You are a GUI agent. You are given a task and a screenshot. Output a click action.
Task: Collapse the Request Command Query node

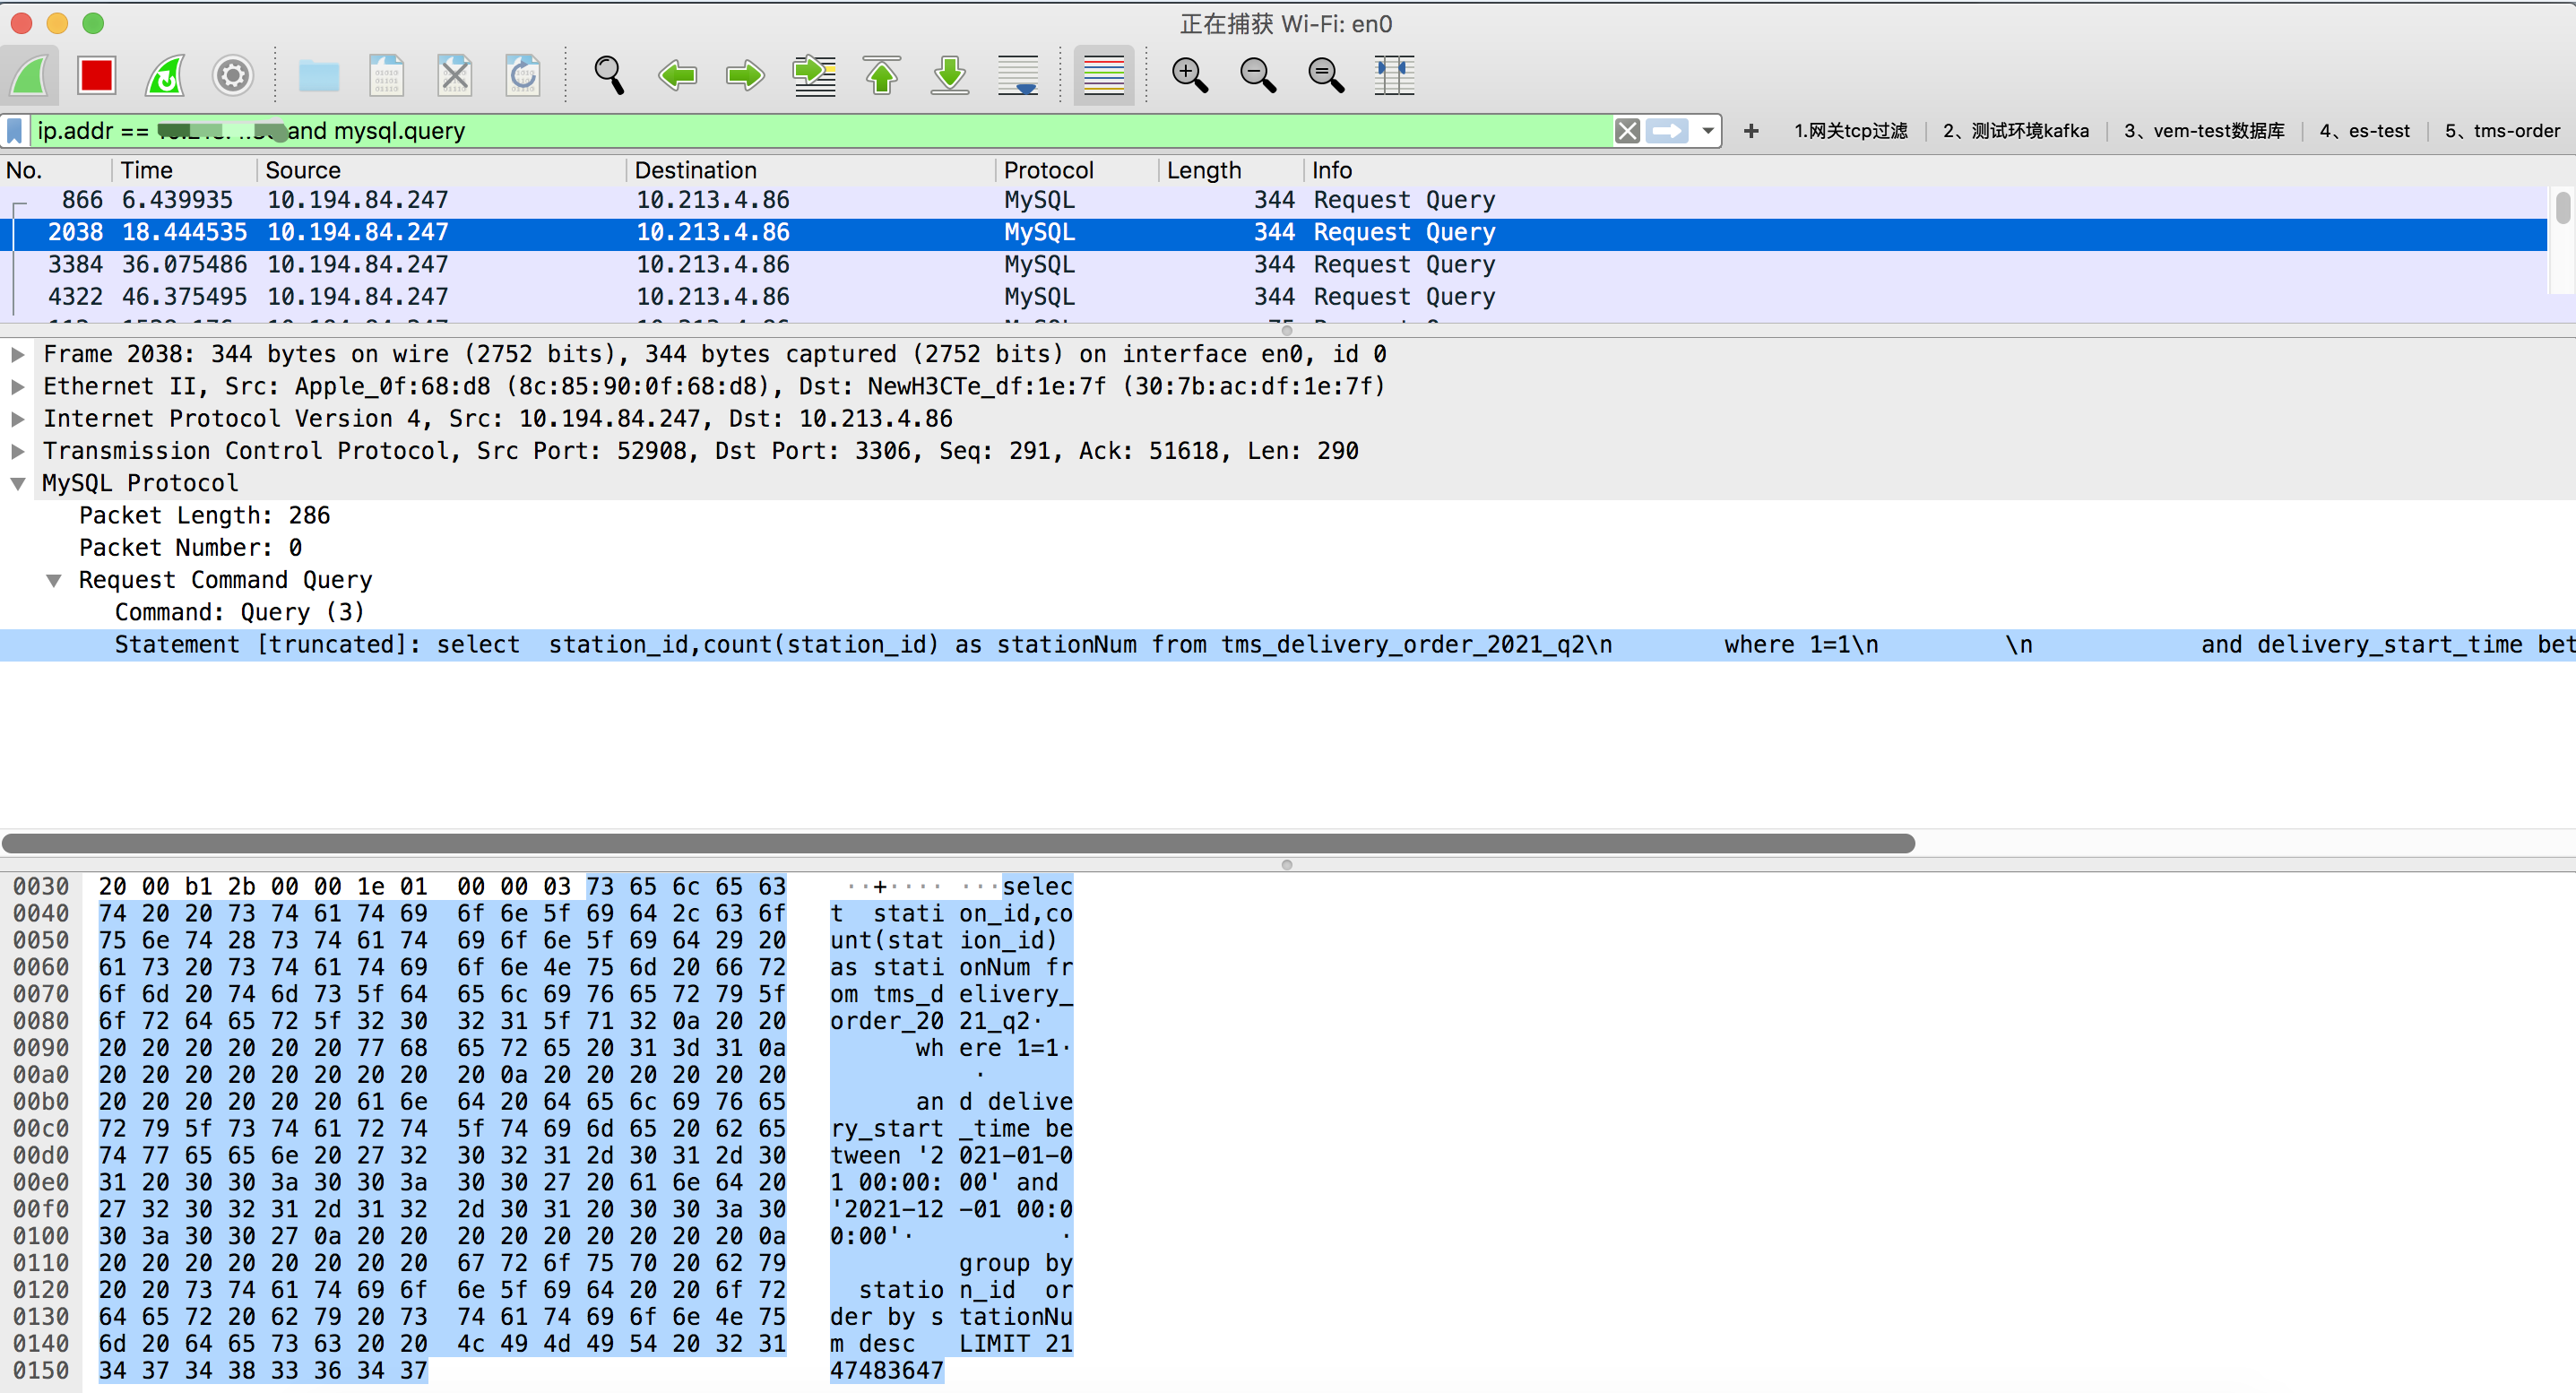(54, 580)
